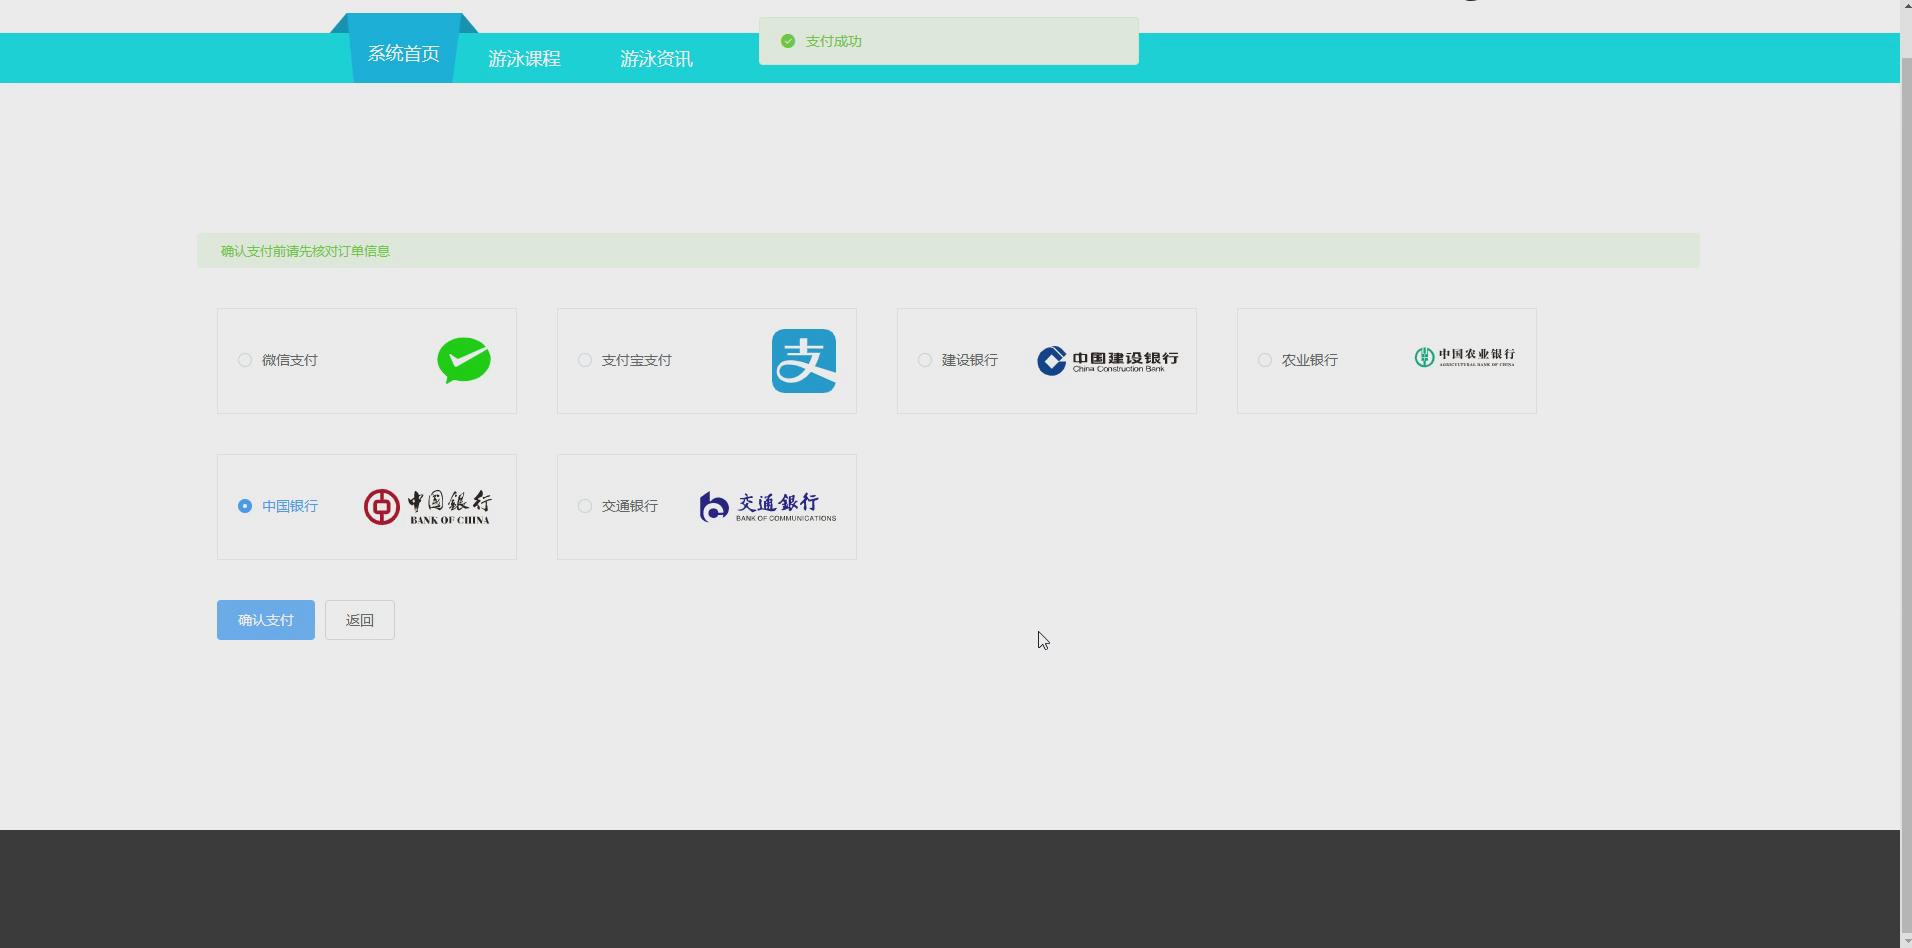The image size is (1912, 948).
Task: Click the Bank of China logo
Action: coord(427,507)
